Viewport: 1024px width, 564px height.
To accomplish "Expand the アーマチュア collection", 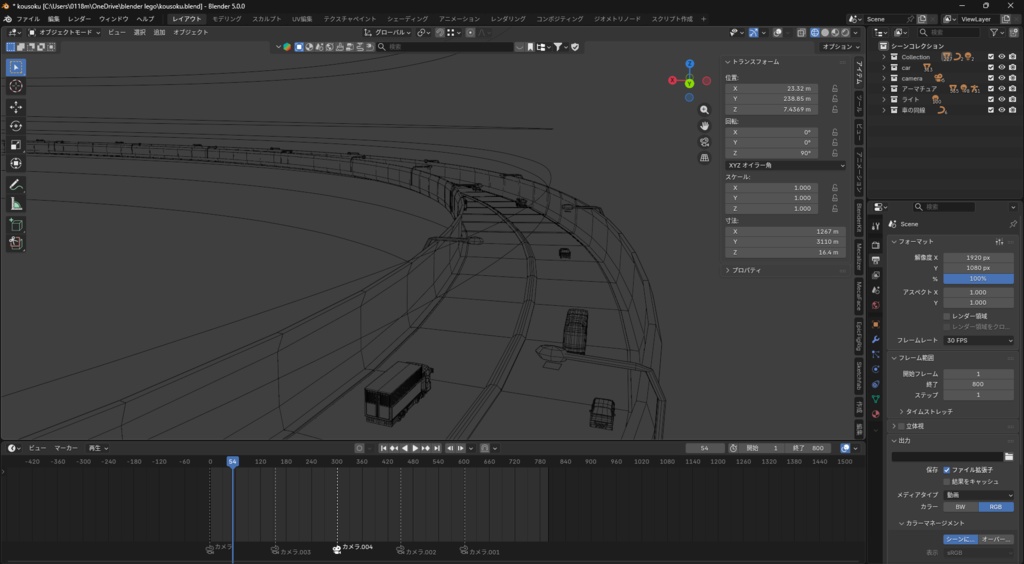I will point(884,89).
